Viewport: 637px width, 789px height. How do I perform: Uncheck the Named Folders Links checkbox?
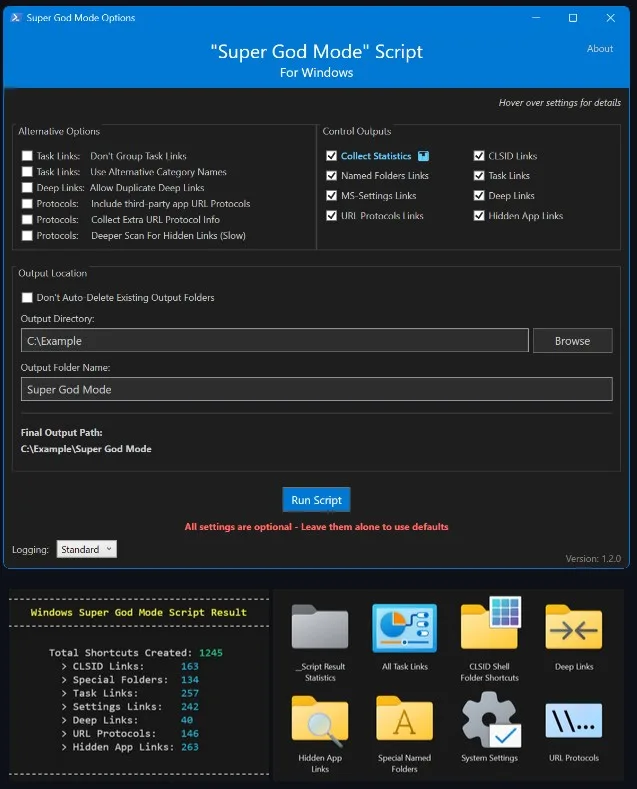click(332, 176)
